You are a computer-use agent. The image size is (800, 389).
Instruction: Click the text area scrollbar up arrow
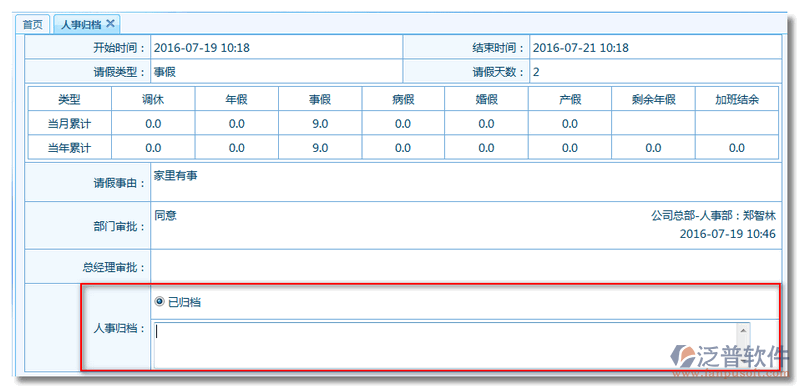(x=744, y=330)
